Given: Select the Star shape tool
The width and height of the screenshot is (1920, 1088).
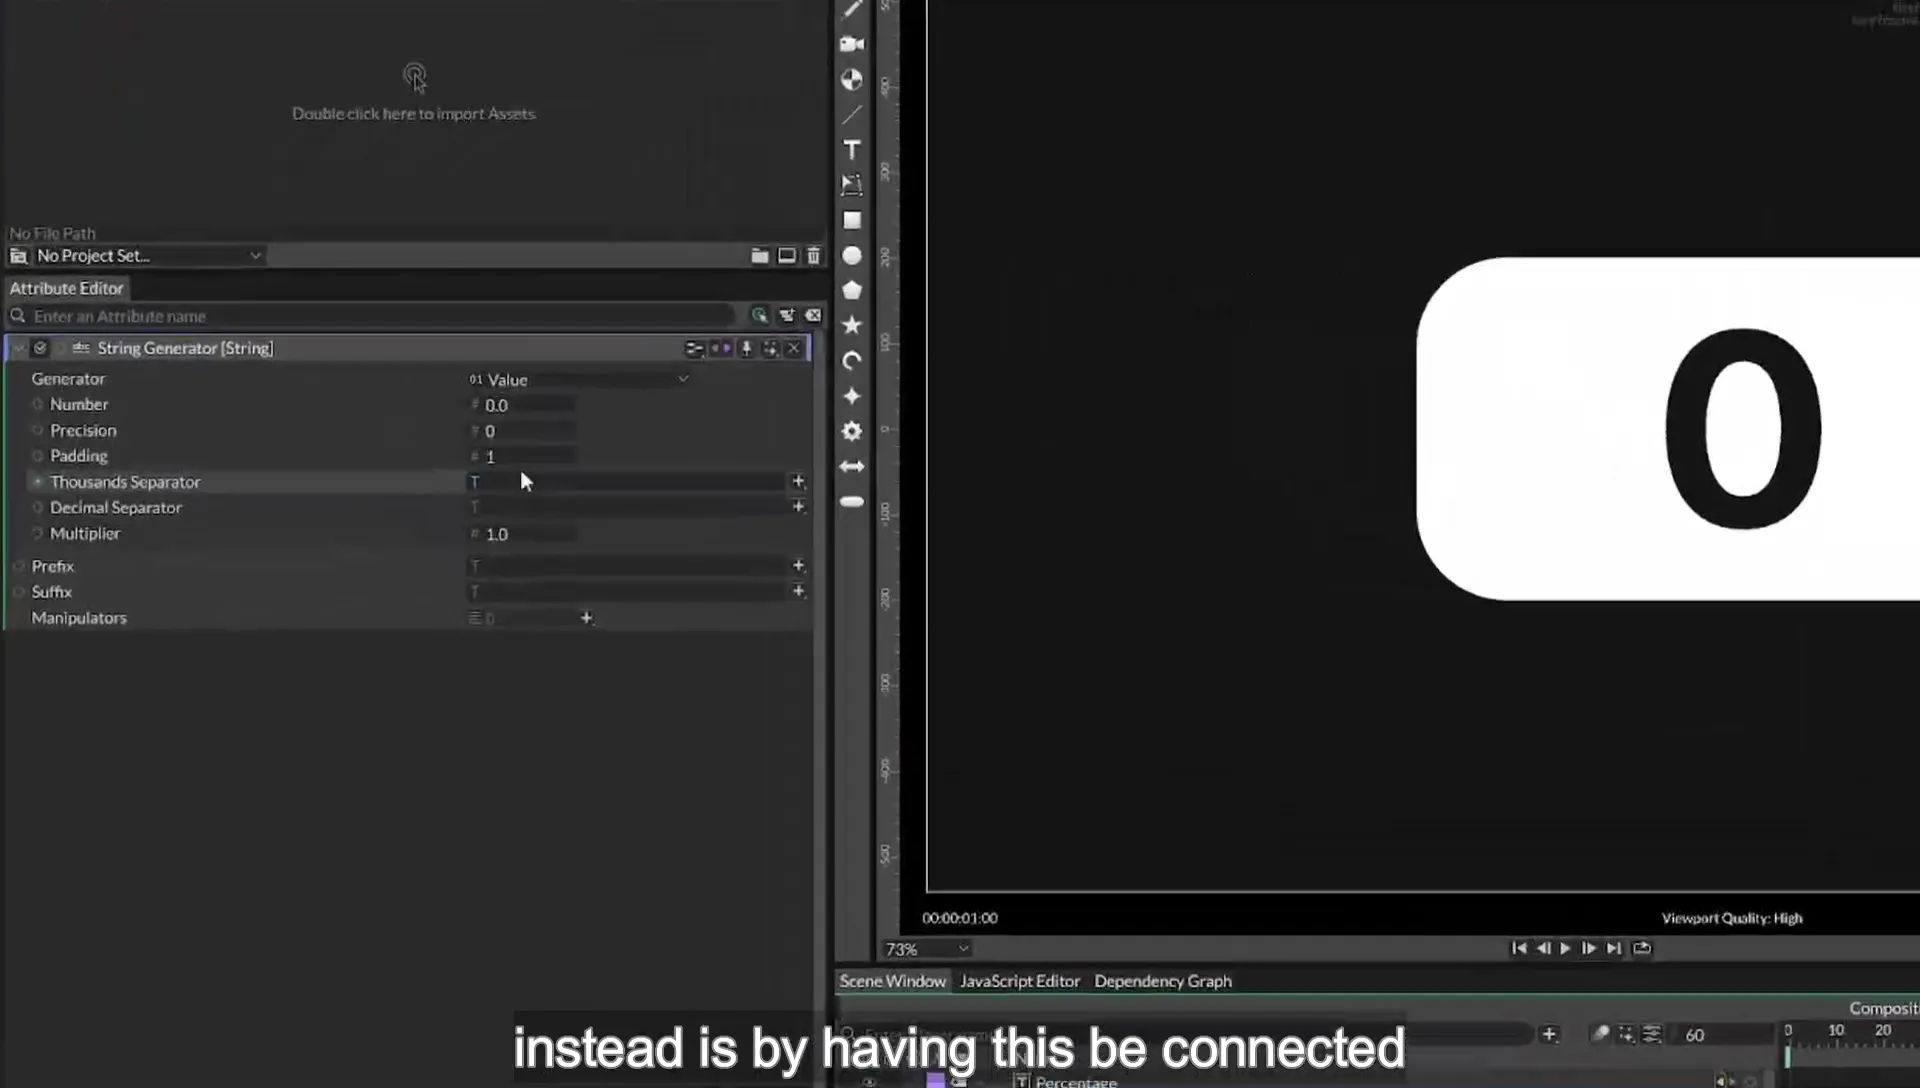Looking at the screenshot, I should coord(852,325).
